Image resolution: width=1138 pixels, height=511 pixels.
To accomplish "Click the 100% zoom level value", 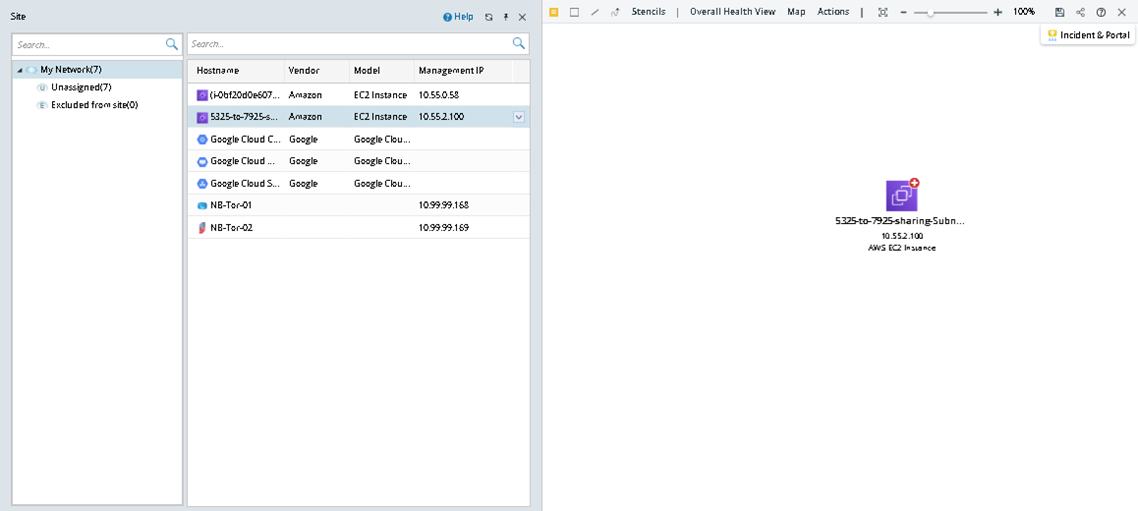I will (x=1024, y=12).
